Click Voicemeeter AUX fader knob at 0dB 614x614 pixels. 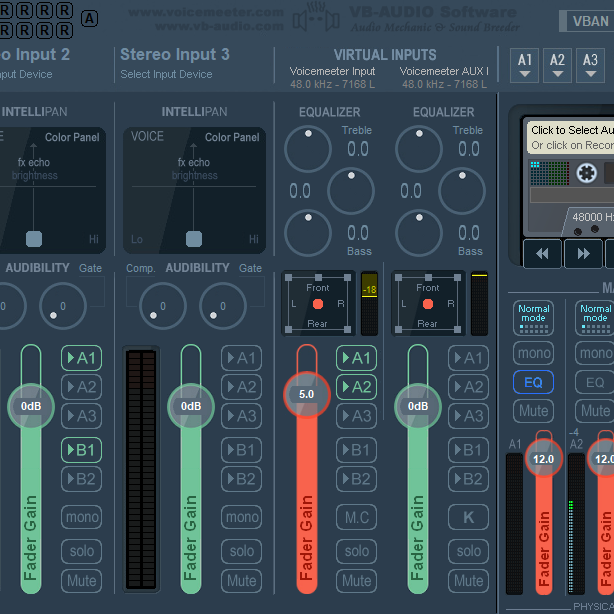coord(418,406)
